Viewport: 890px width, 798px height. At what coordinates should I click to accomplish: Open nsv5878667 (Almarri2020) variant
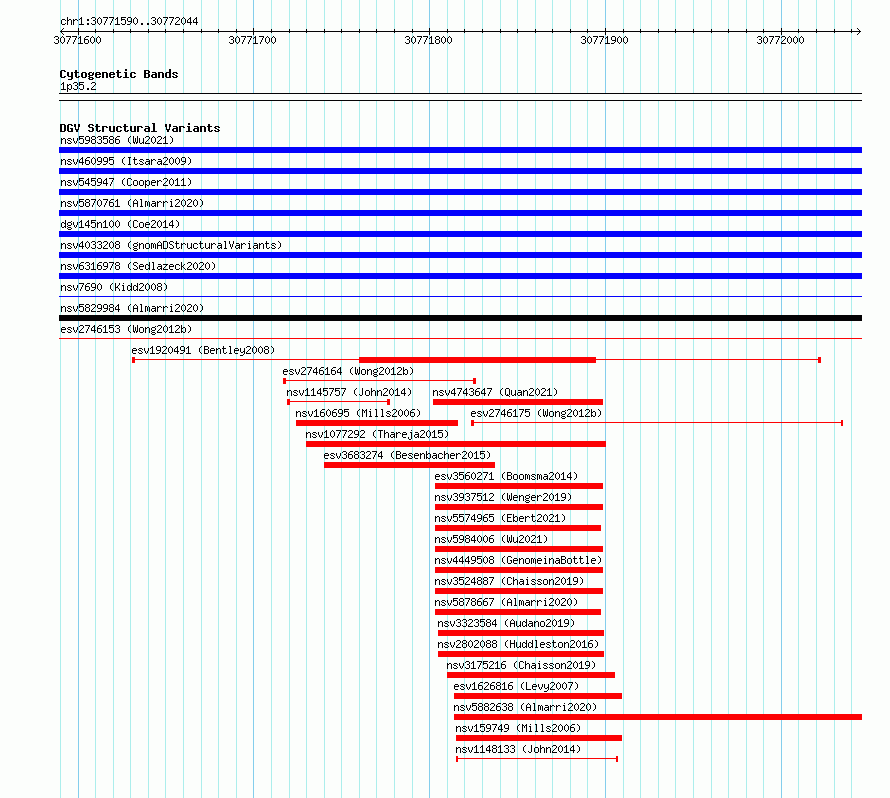click(506, 602)
